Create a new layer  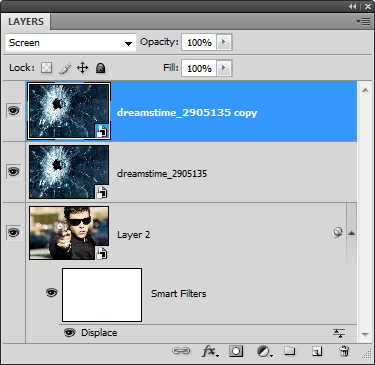(317, 351)
